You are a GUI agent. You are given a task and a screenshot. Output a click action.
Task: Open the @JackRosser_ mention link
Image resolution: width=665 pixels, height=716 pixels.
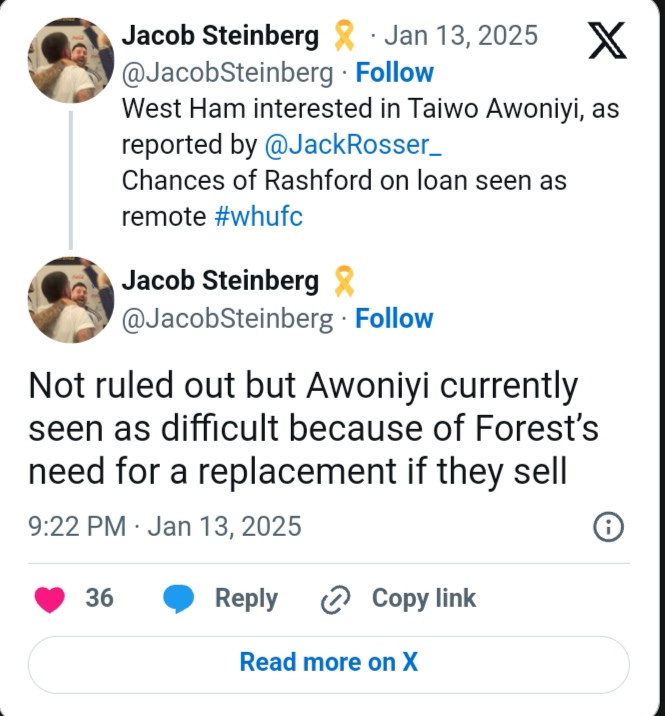click(353, 145)
